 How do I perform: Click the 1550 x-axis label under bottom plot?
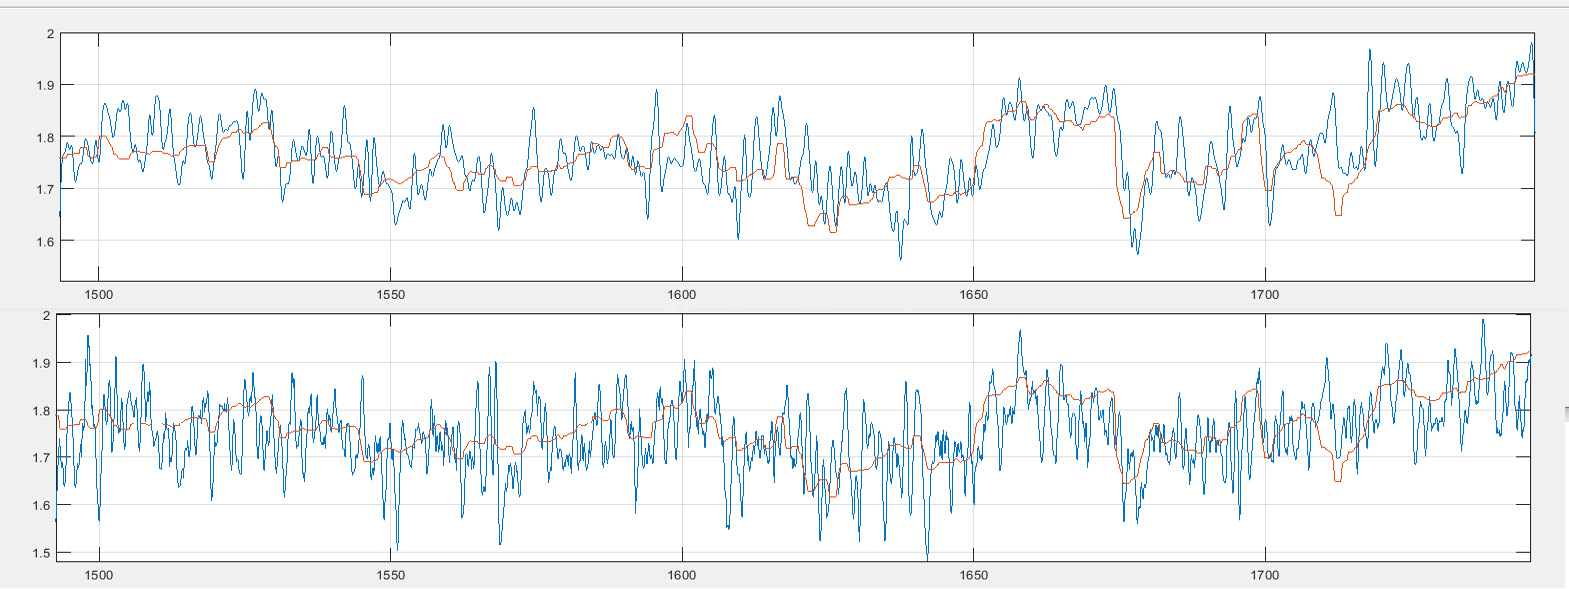(x=391, y=575)
